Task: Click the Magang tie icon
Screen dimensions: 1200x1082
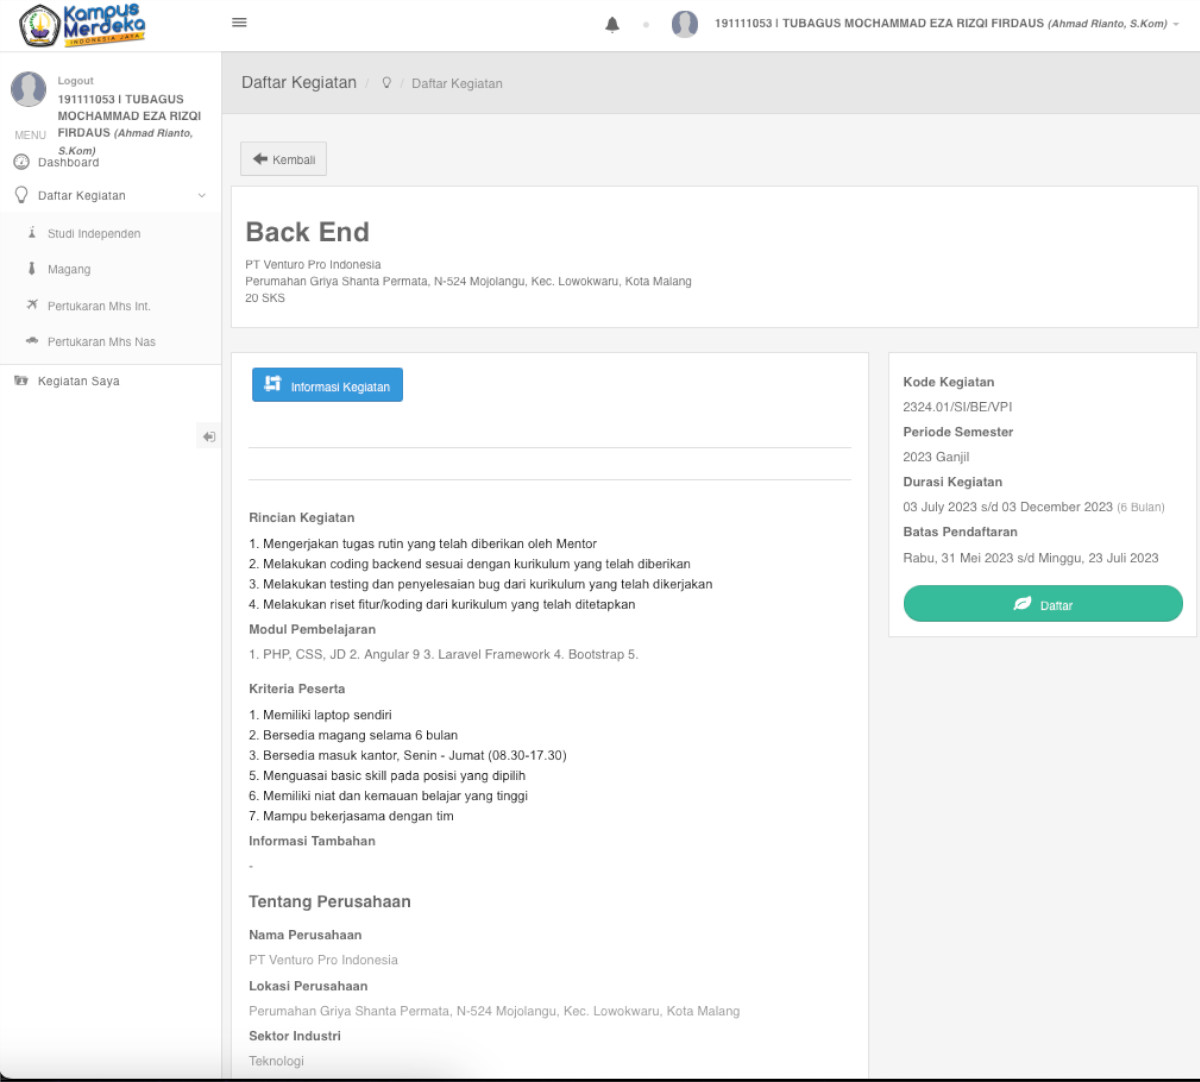Action: pyautogui.click(x=32, y=269)
